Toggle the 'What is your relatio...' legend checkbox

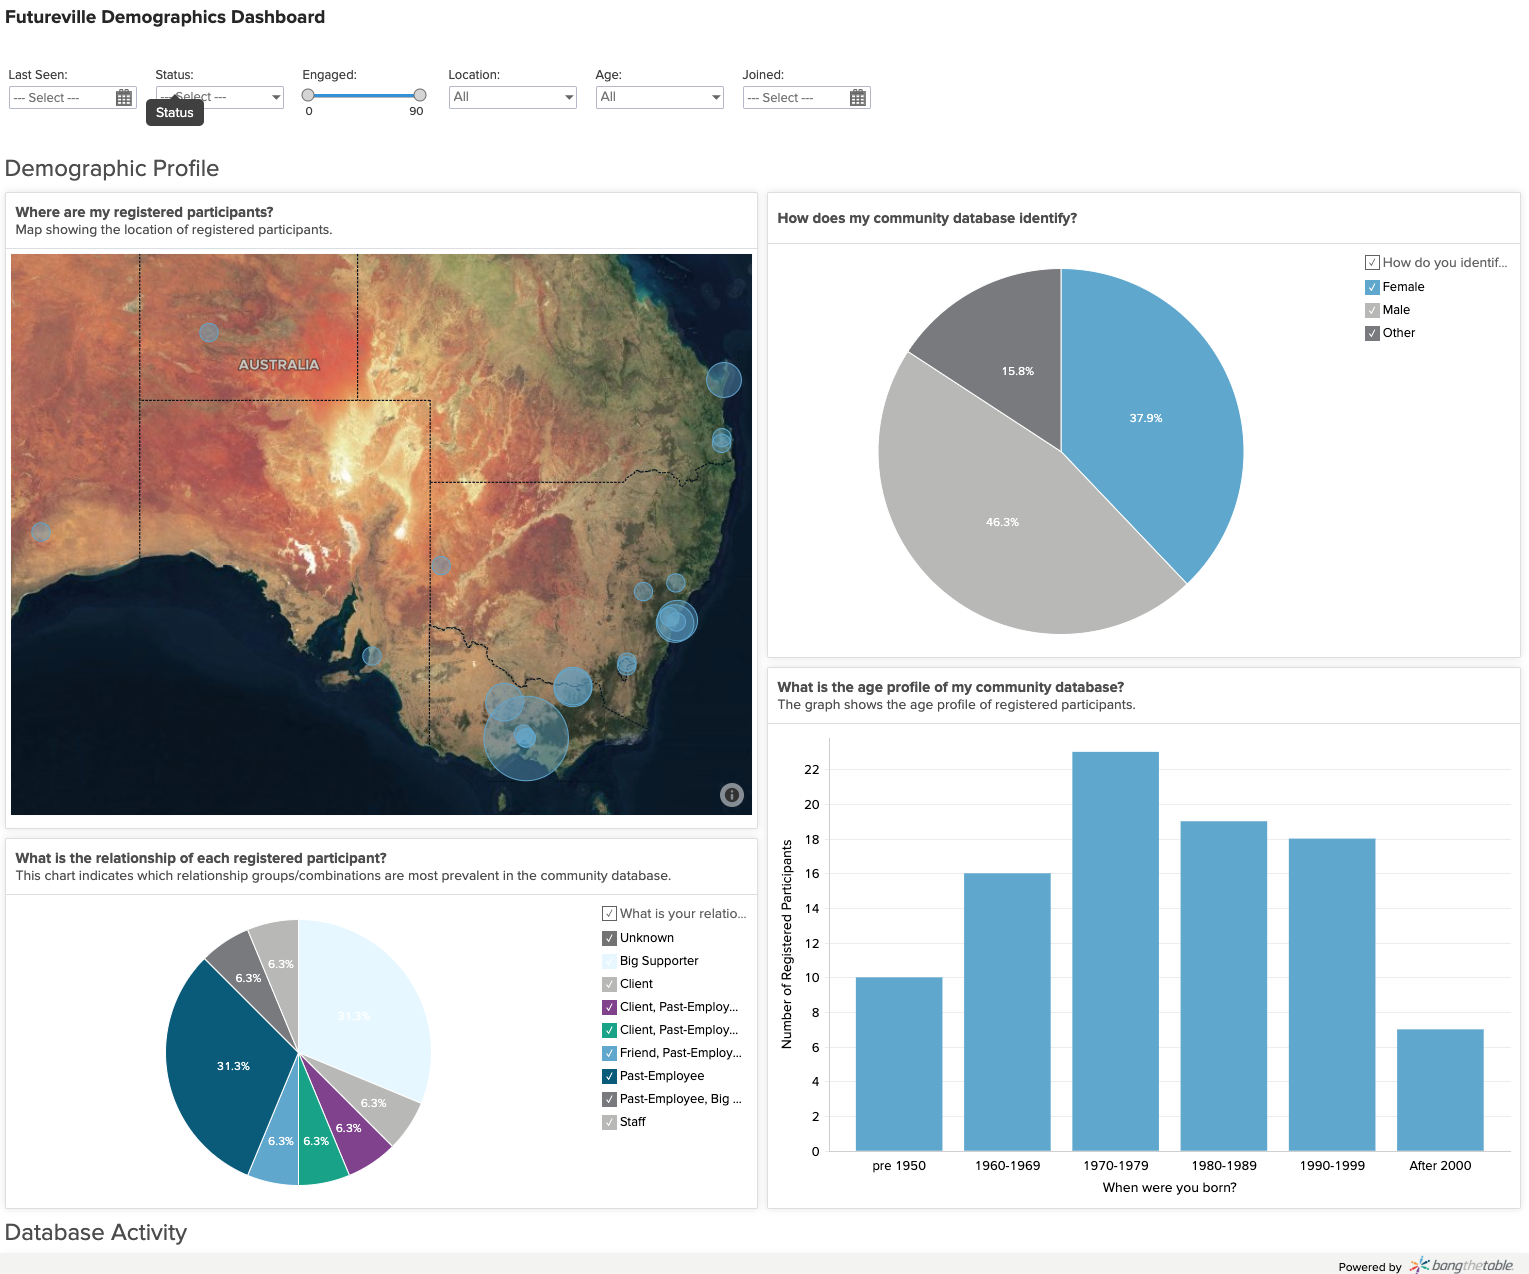tap(609, 914)
